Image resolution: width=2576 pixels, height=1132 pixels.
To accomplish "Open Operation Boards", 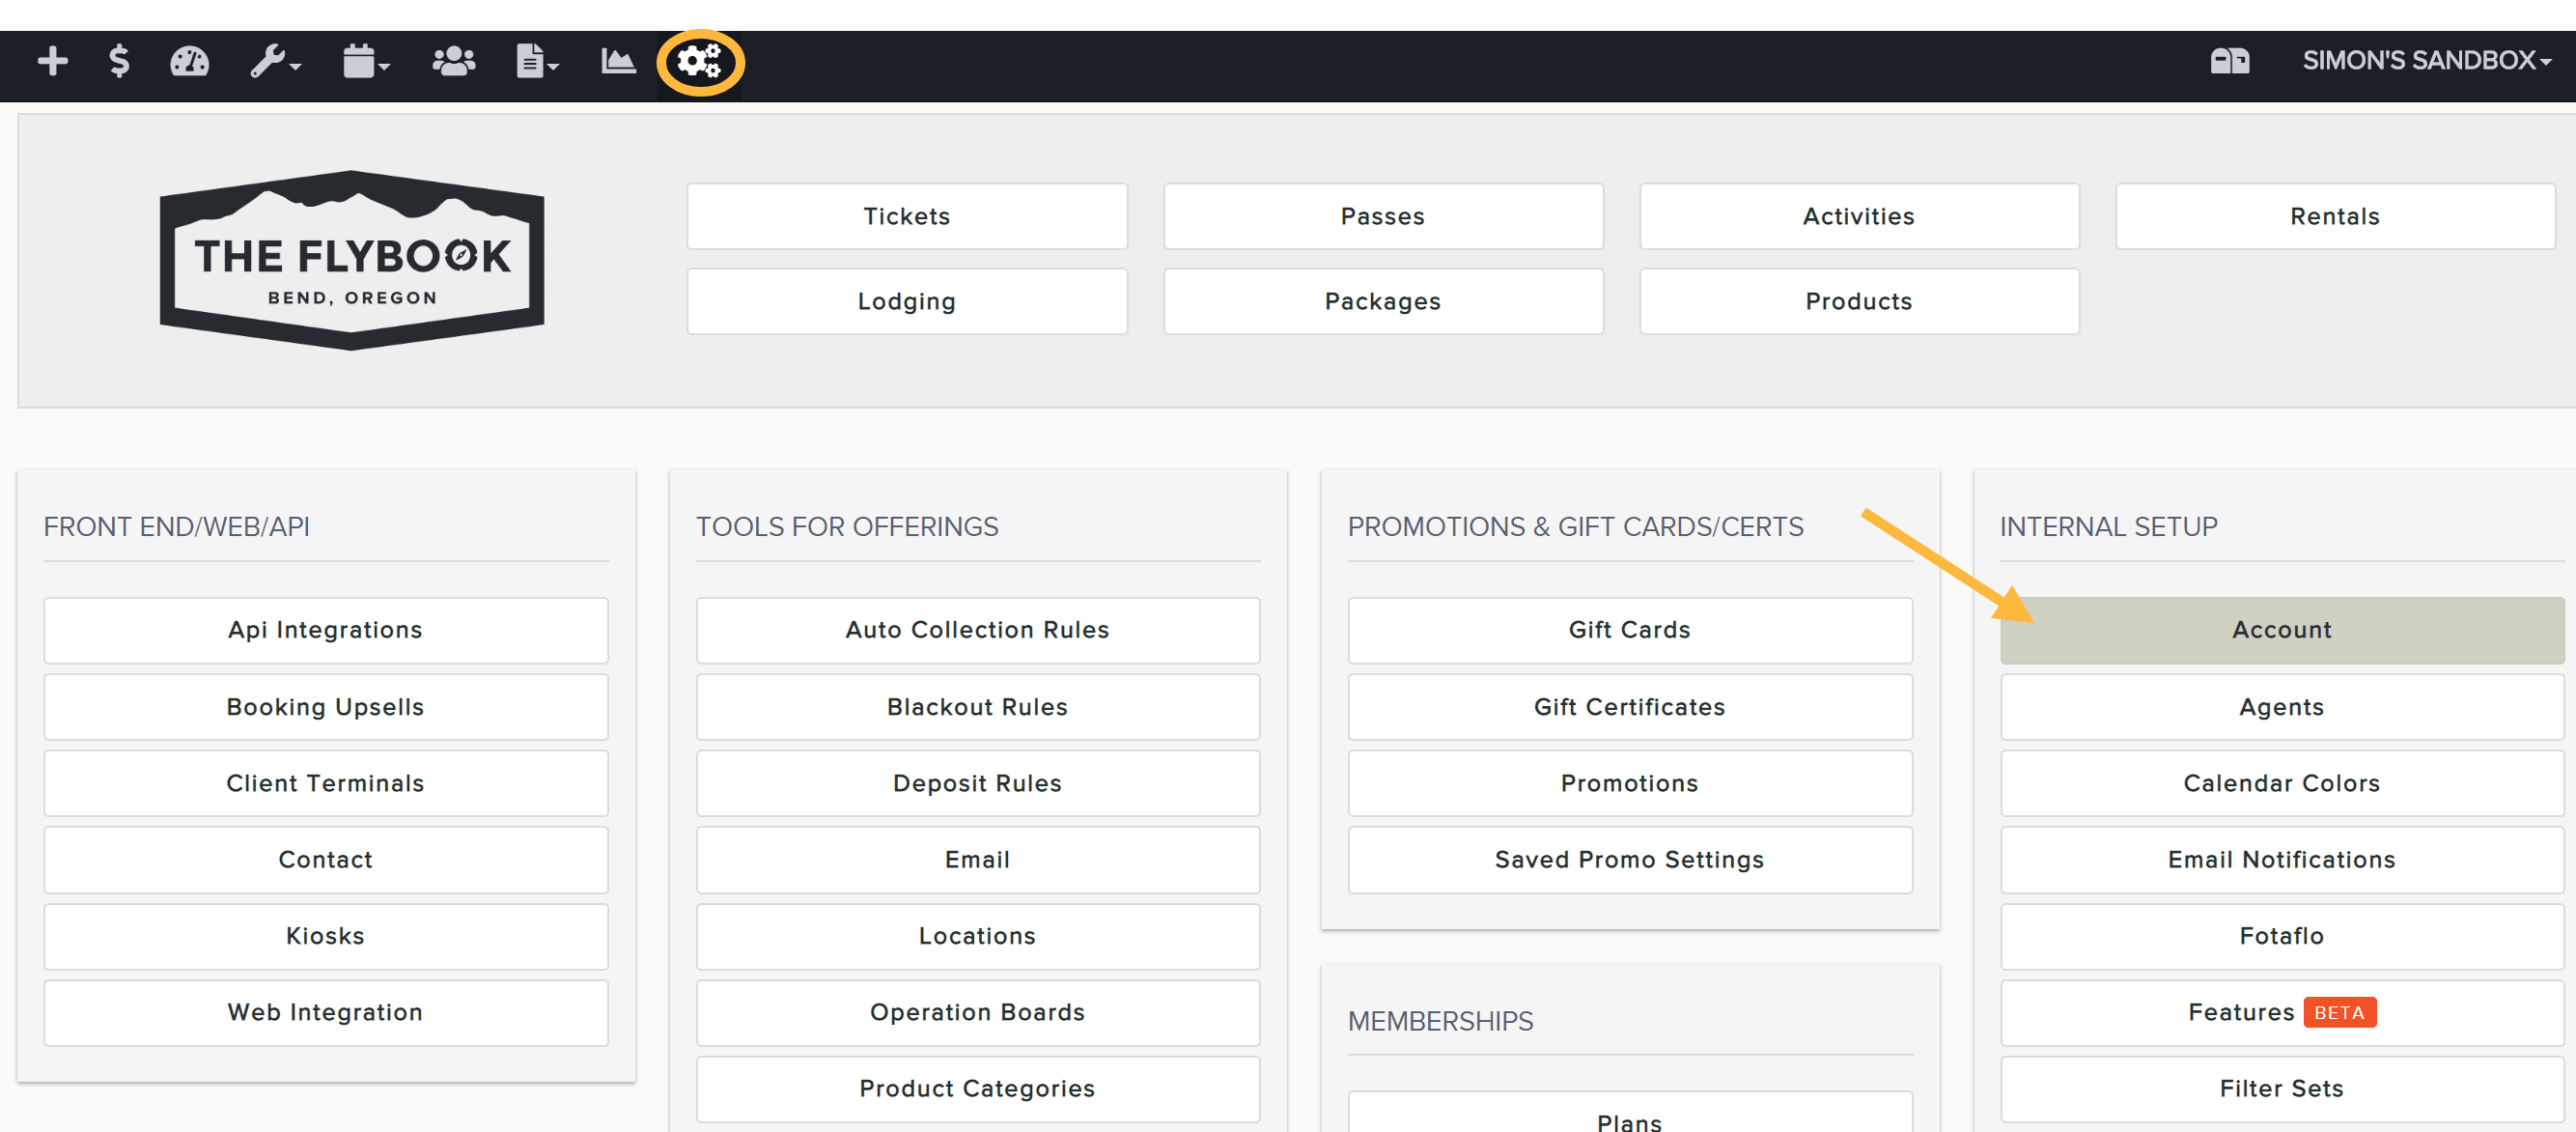I will tap(977, 1012).
